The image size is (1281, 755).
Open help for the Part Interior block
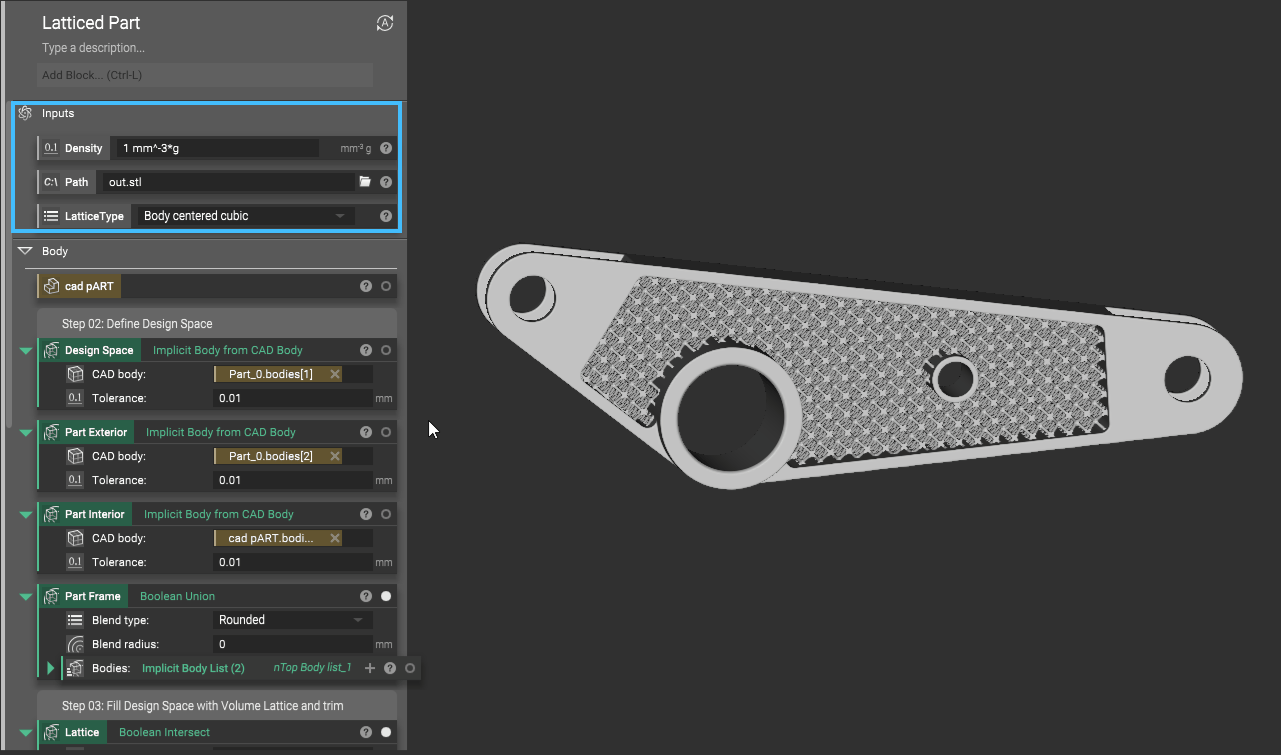point(366,514)
